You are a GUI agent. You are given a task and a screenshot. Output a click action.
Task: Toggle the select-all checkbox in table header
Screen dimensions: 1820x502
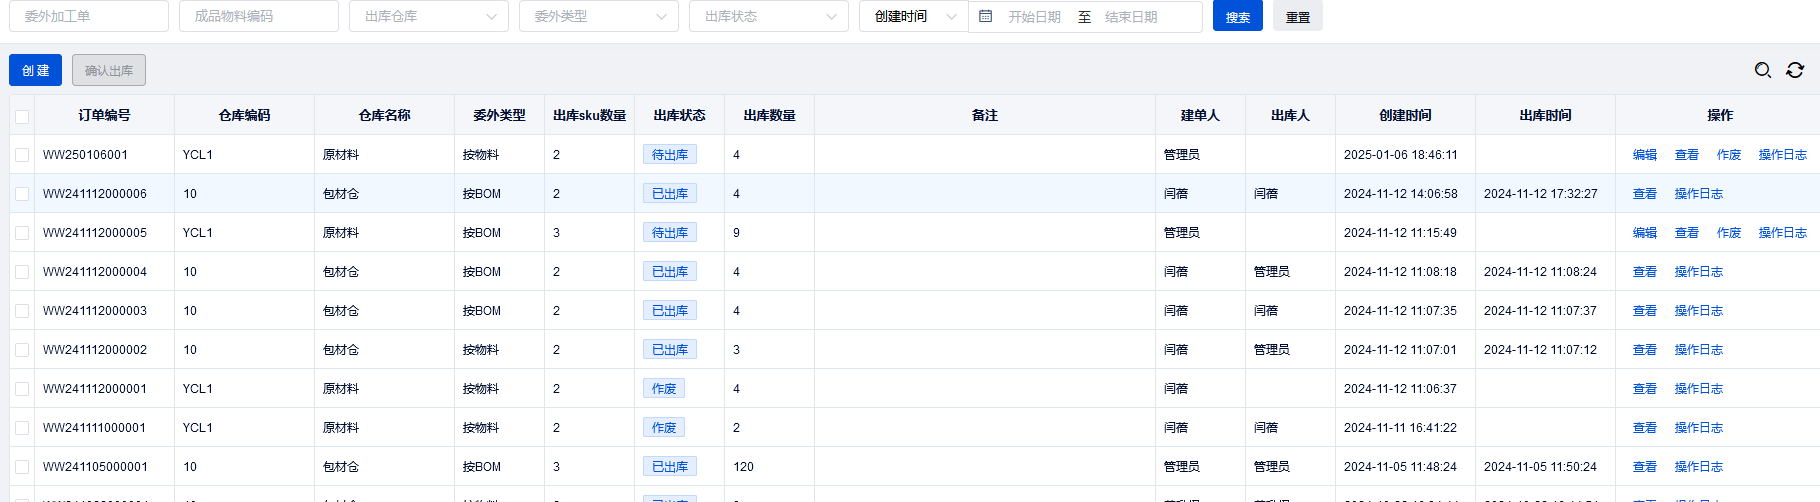click(x=22, y=116)
